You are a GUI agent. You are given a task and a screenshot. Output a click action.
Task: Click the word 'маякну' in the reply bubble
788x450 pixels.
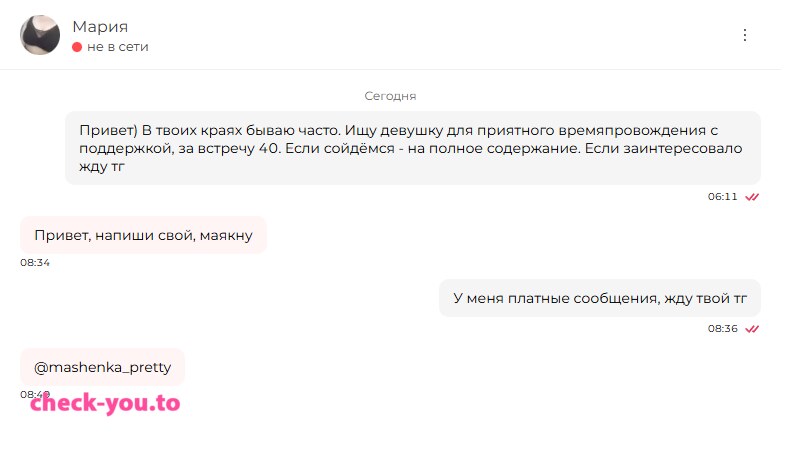click(x=226, y=236)
